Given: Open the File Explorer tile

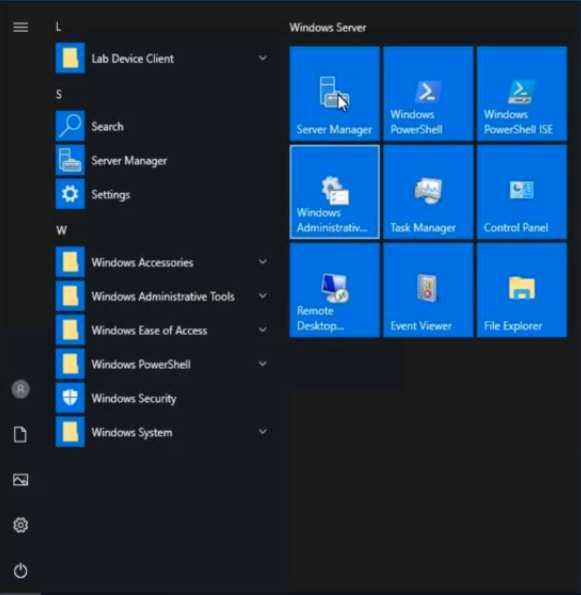Looking at the screenshot, I should pos(522,290).
